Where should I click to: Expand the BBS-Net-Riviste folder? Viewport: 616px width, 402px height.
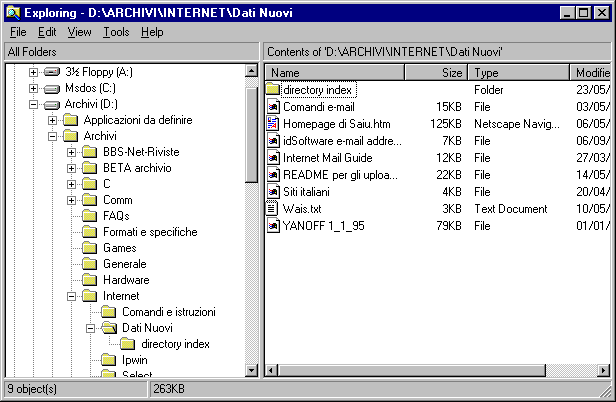(x=72, y=152)
